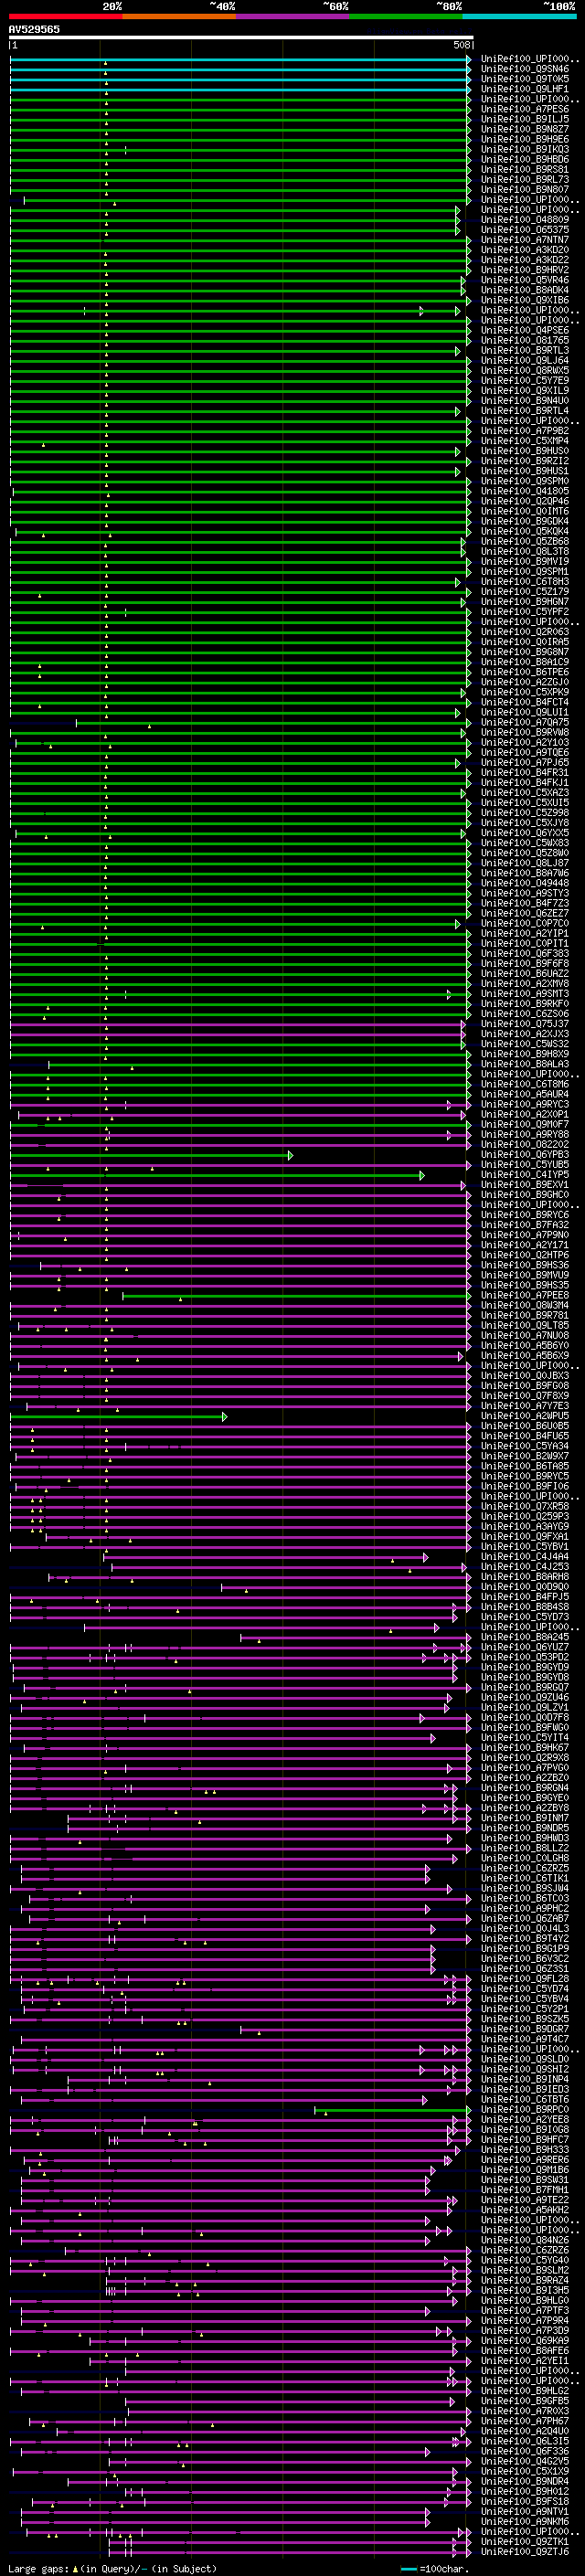585x2576 pixels.
Task: Click the UniRef100_B9IKQ3 entry
Action: pos(525,150)
